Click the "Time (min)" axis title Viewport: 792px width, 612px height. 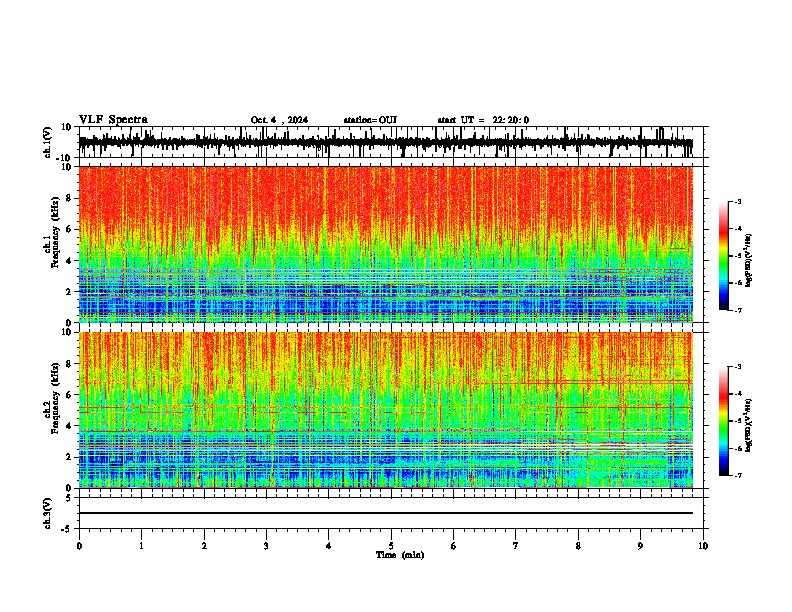[400, 555]
